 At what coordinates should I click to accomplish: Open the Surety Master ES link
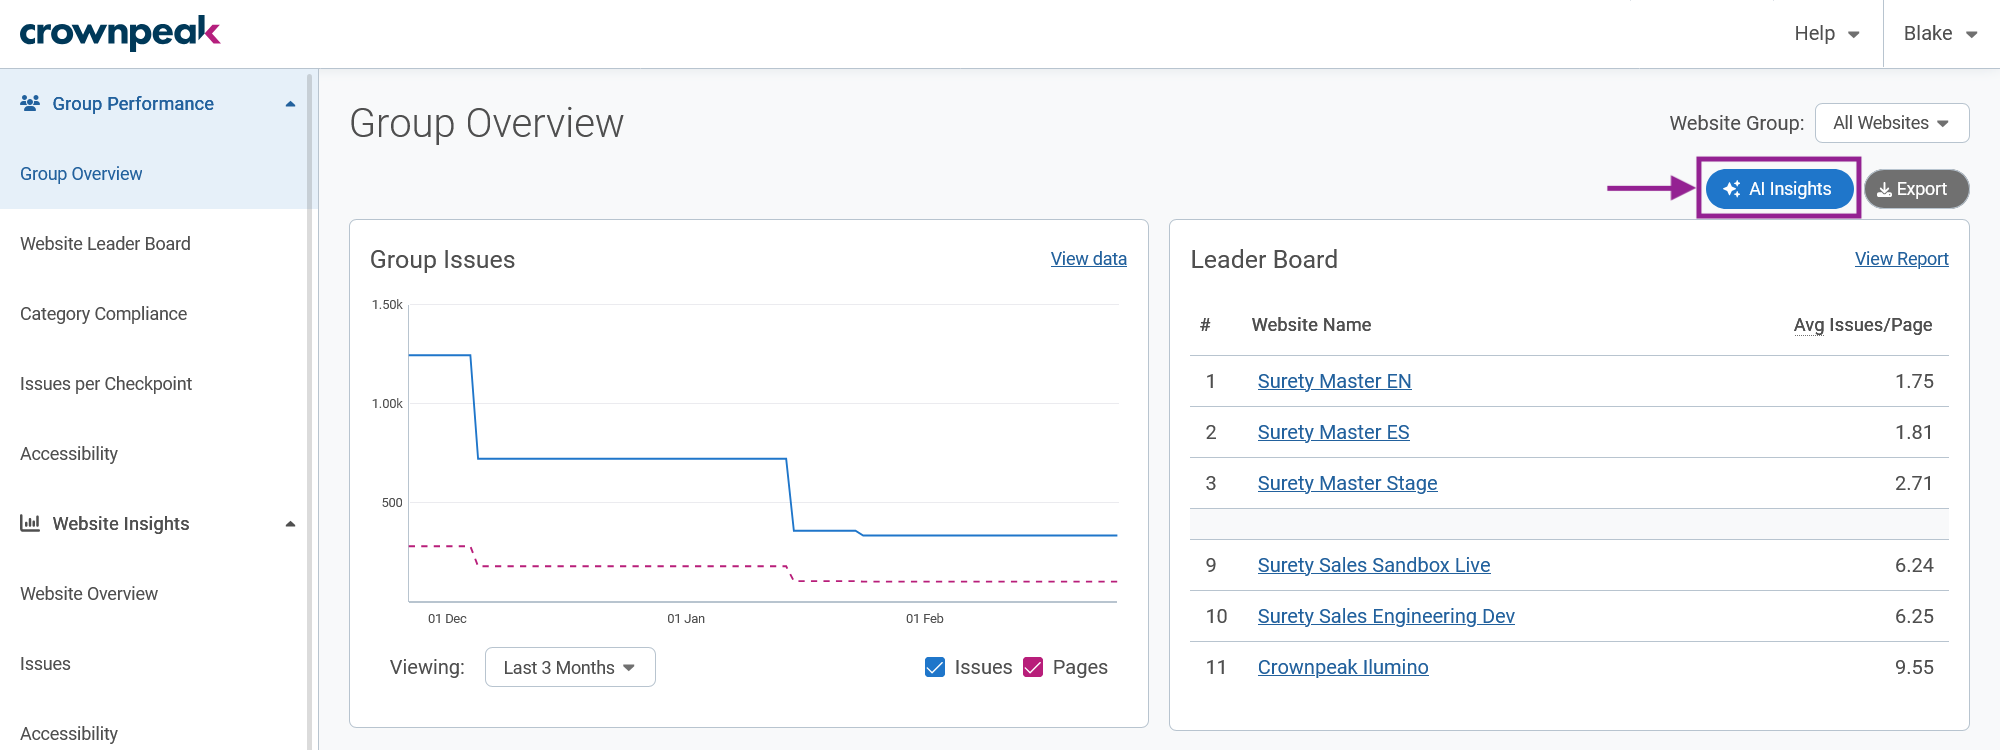[1333, 432]
